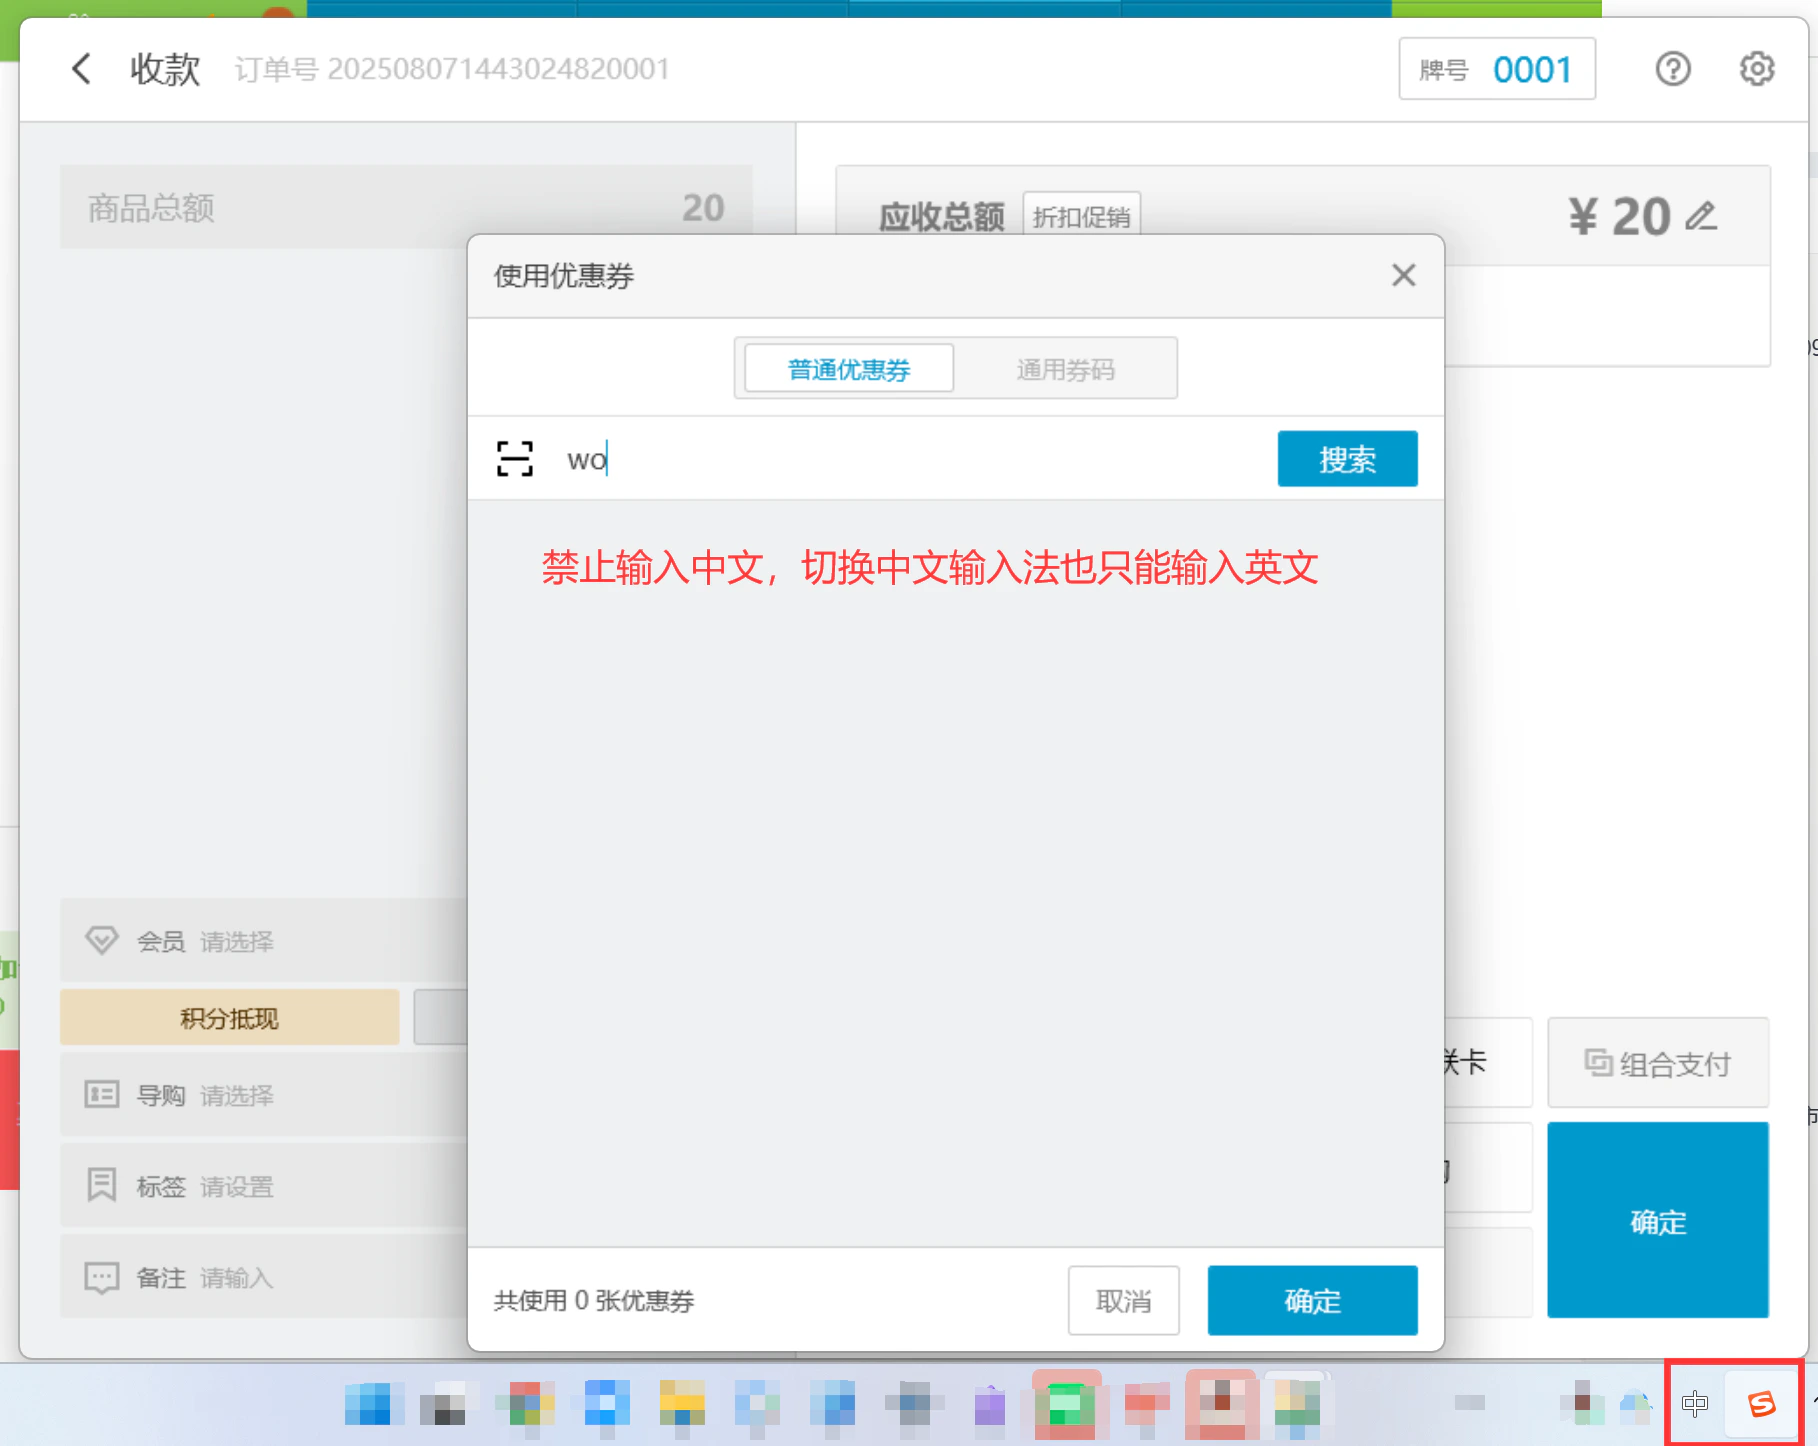This screenshot has height=1446, width=1818.
Task: Click the 导购 list icon
Action: [x=102, y=1094]
